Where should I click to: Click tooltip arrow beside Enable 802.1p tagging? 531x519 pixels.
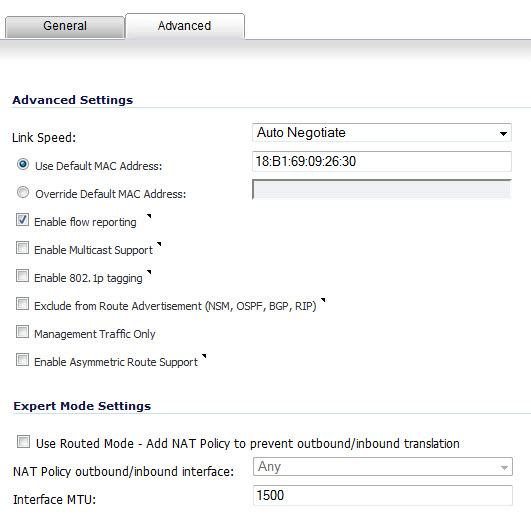pyautogui.click(x=149, y=272)
